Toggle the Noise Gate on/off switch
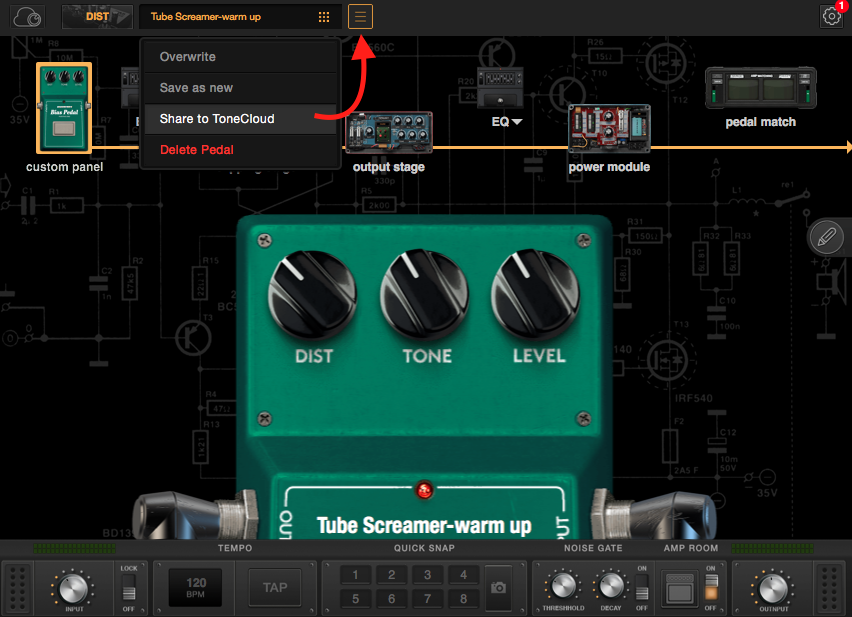The width and height of the screenshot is (852, 617). [x=641, y=587]
